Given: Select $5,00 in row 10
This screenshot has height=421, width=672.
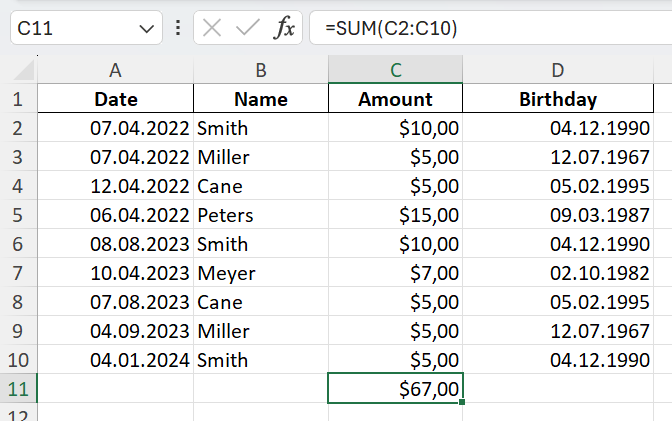Looking at the screenshot, I should click(x=396, y=360).
